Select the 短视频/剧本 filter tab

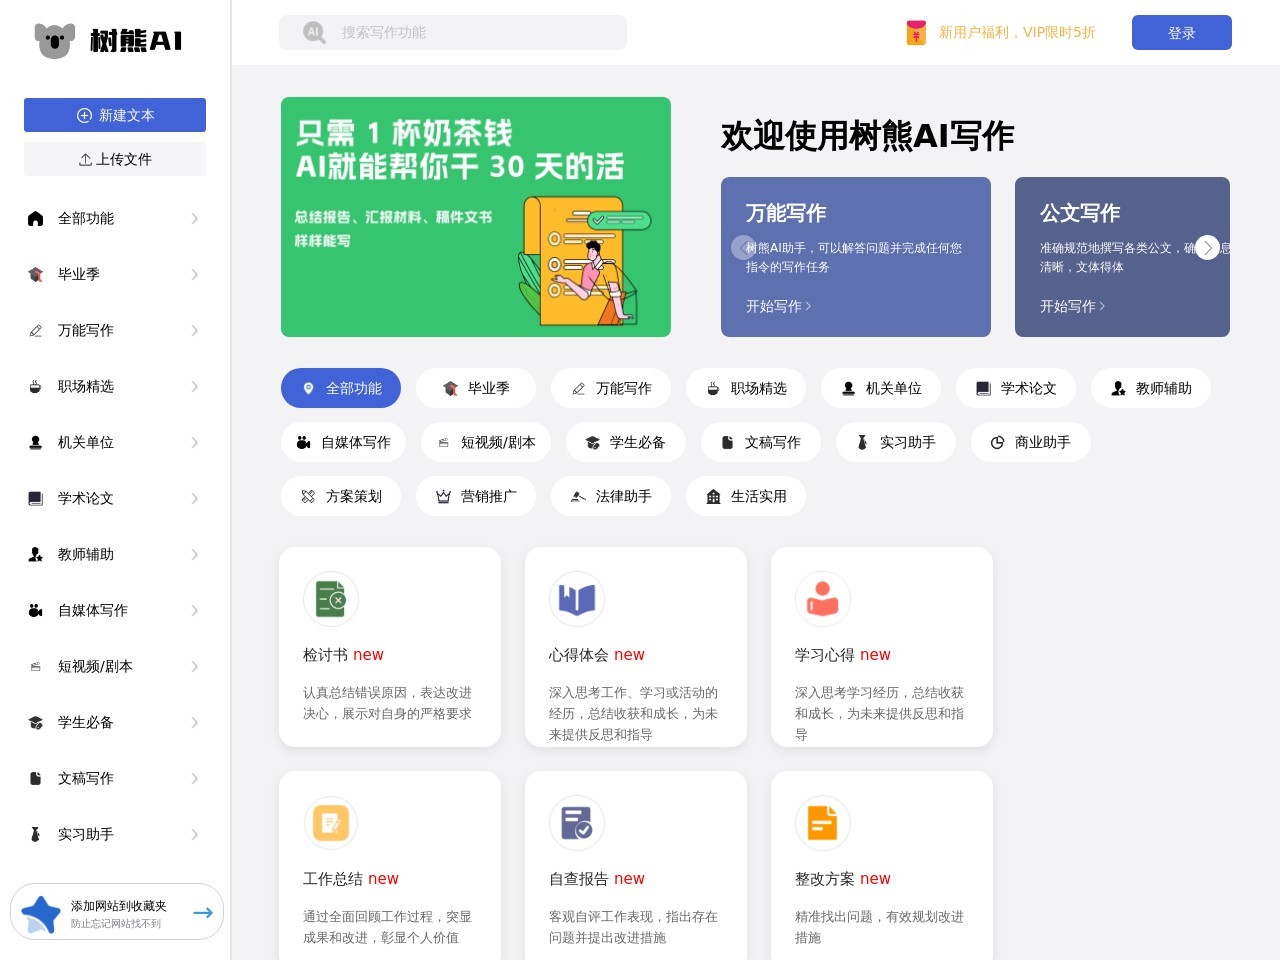[x=485, y=442]
